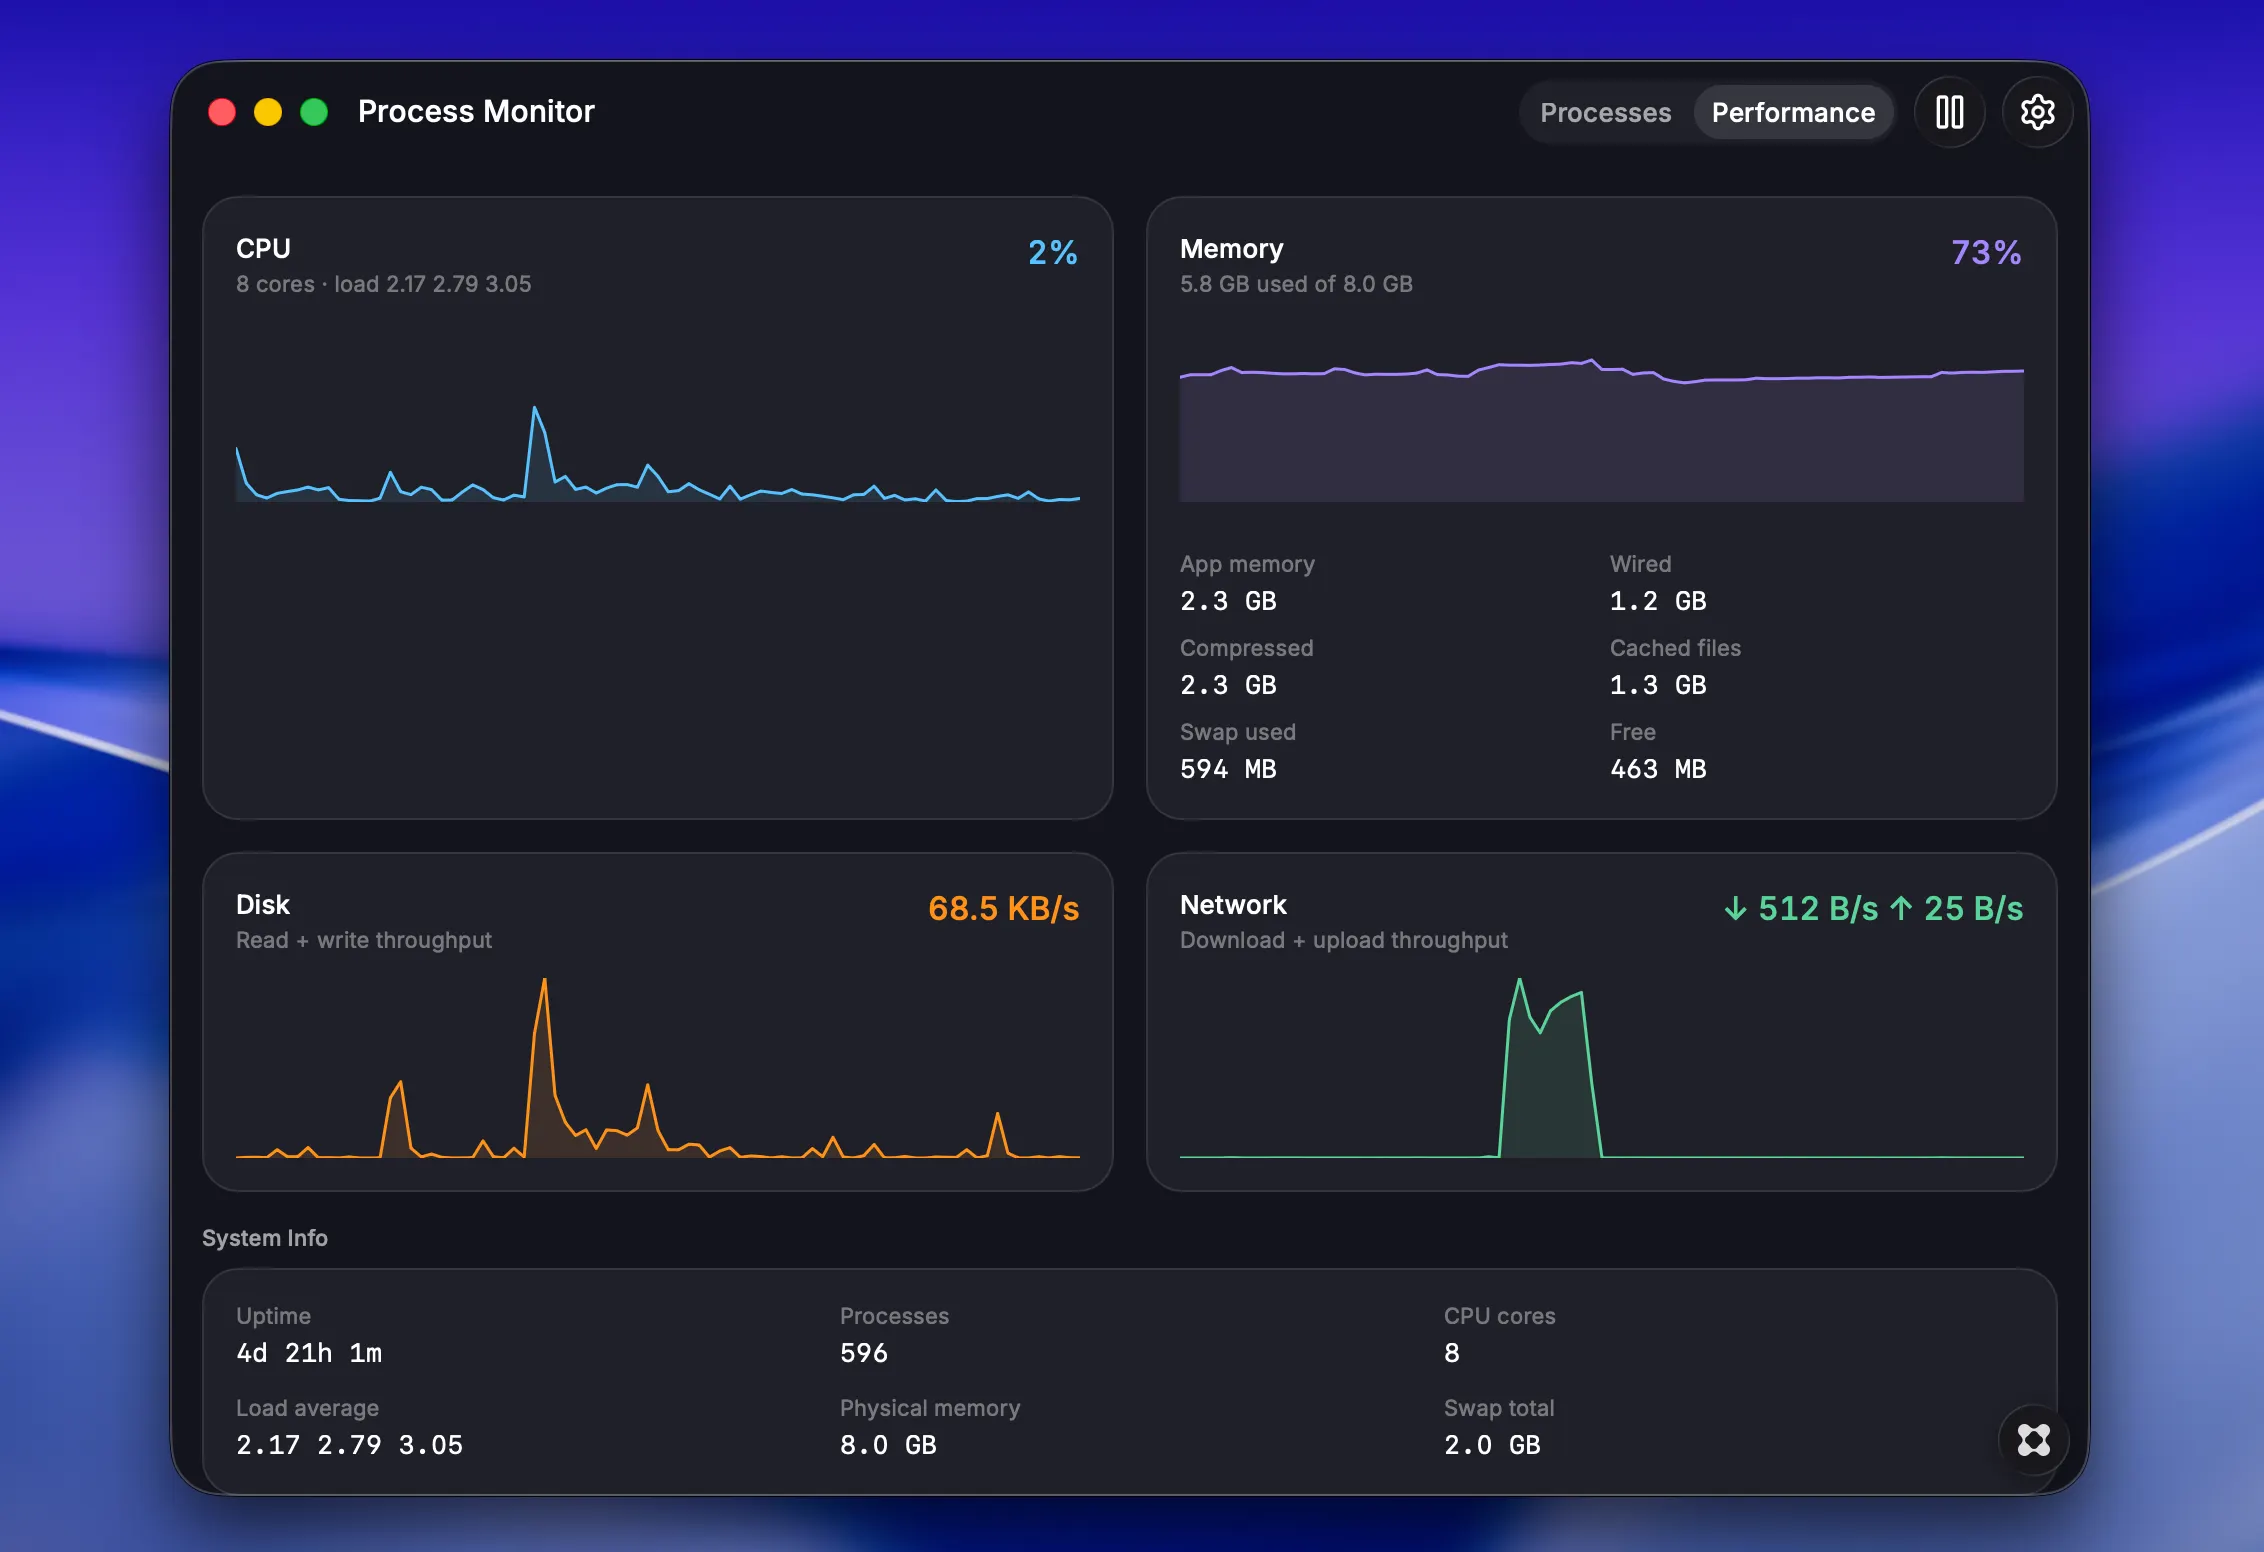Click the Swap used label

1237,732
